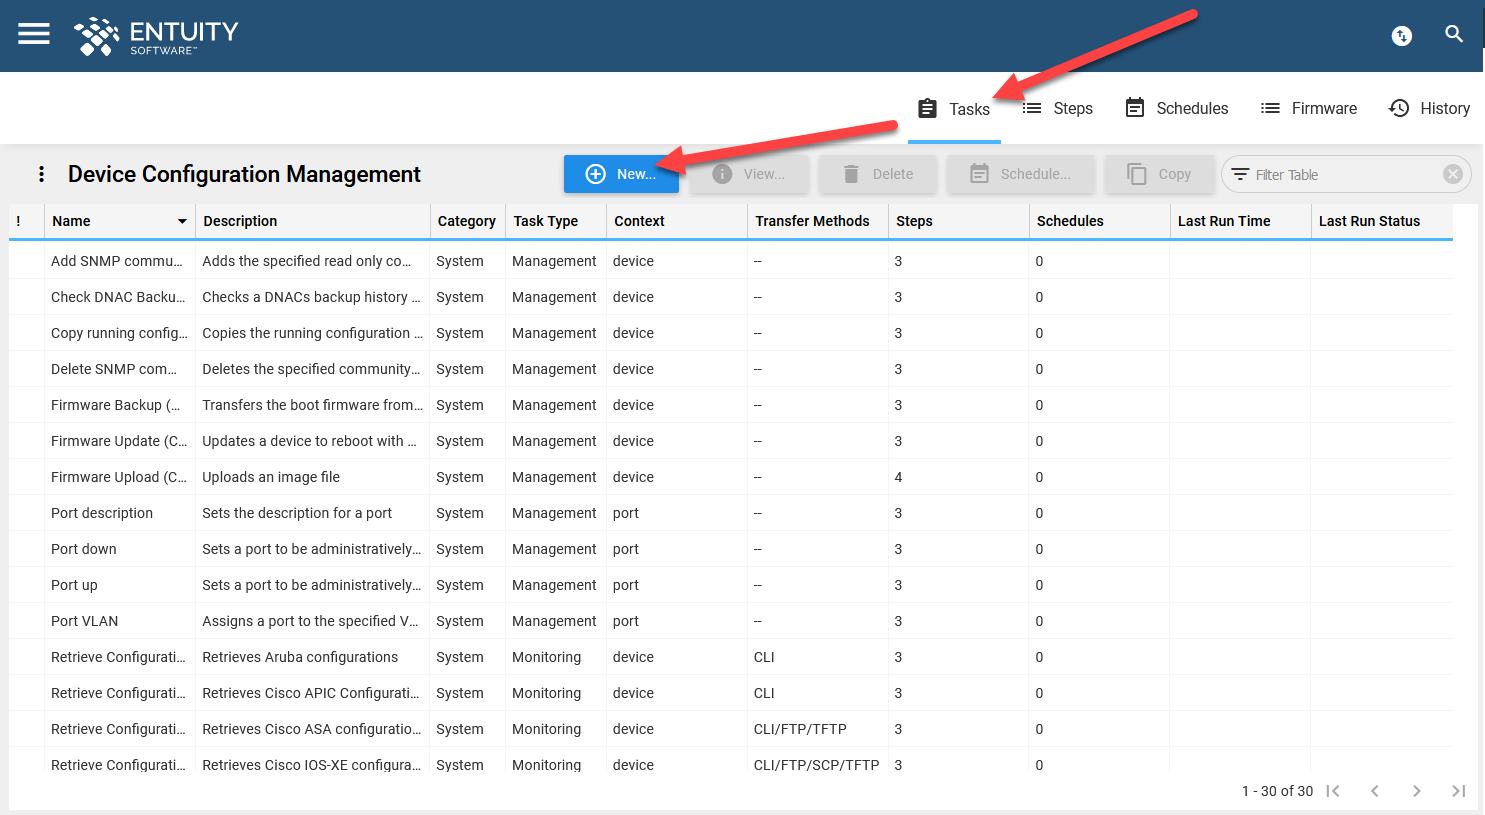This screenshot has height=815, width=1485.
Task: Click the Copy button
Action: pos(1160,173)
